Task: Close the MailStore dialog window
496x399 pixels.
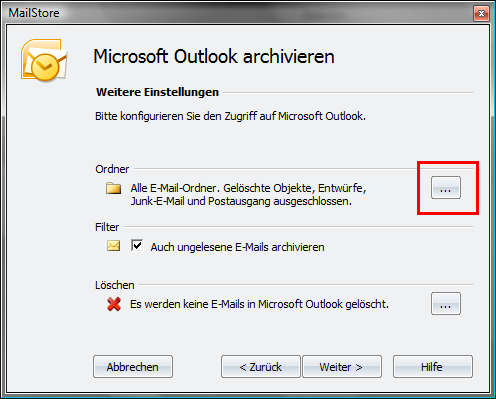Action: tap(481, 13)
